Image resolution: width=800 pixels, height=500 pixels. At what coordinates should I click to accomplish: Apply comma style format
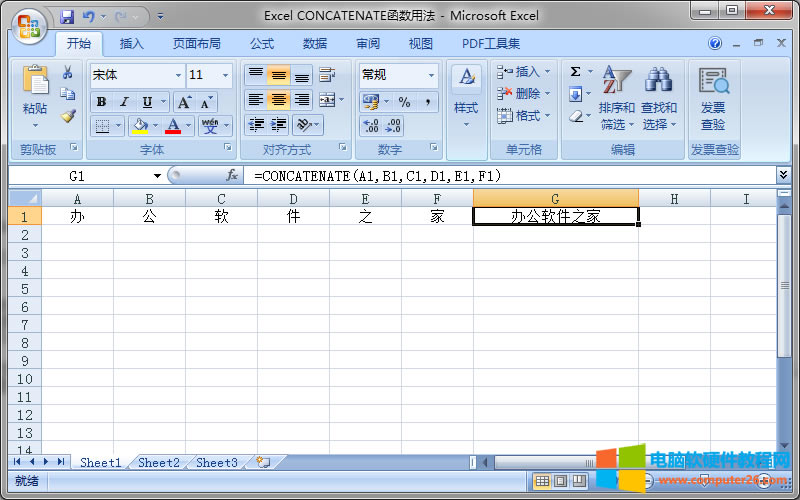coord(428,103)
